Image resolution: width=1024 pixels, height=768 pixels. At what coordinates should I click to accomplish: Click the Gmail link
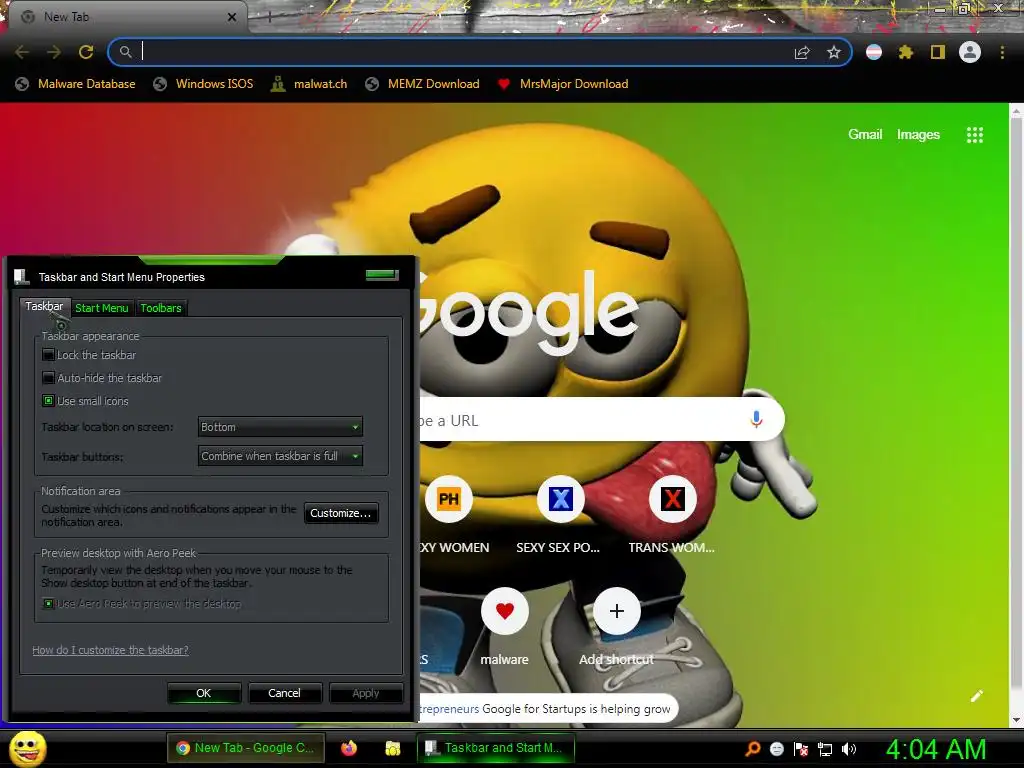point(865,135)
